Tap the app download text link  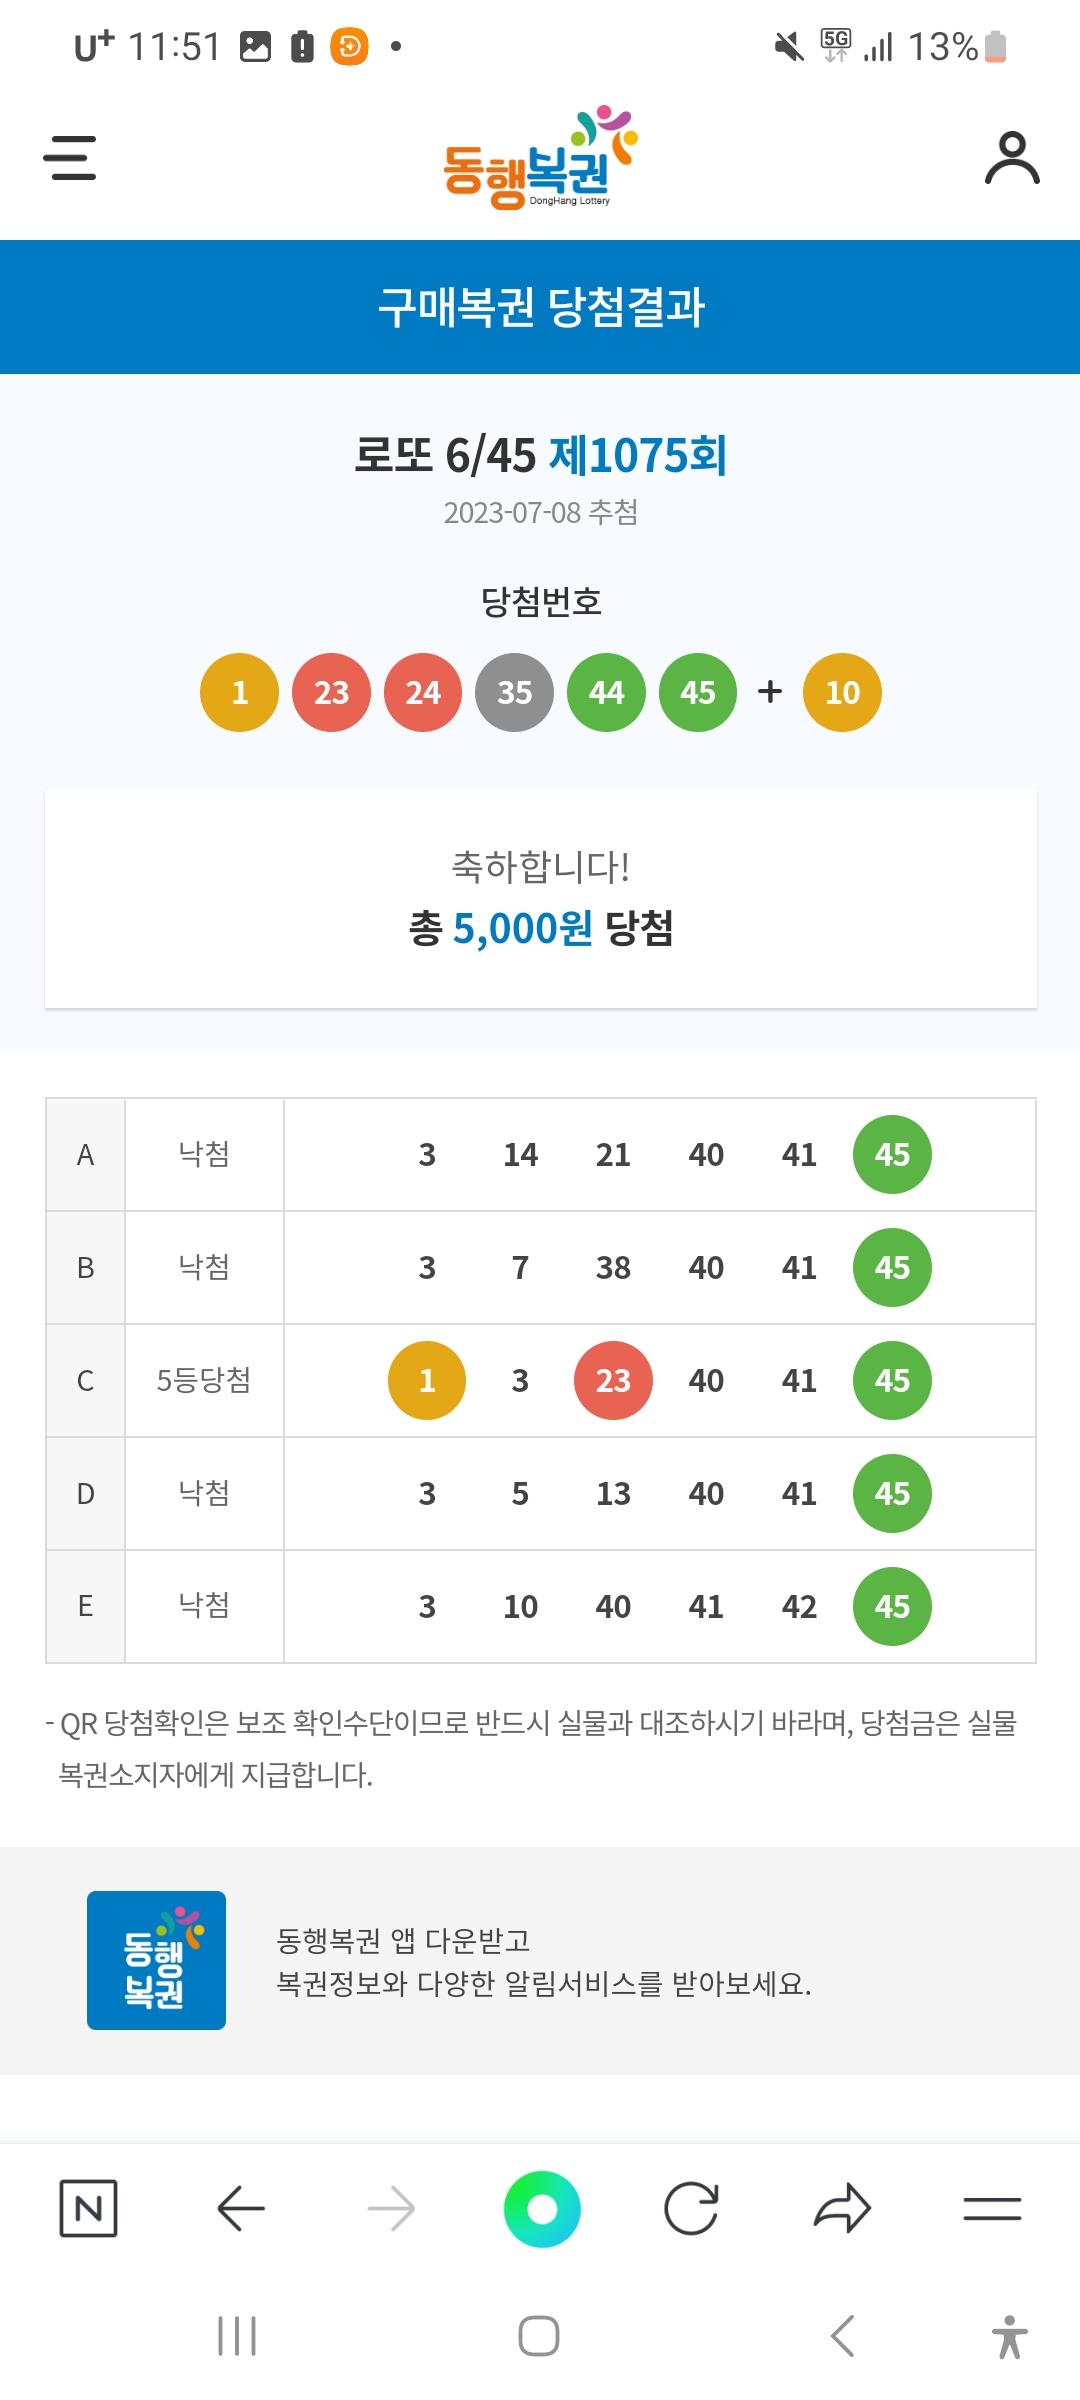(x=543, y=1962)
